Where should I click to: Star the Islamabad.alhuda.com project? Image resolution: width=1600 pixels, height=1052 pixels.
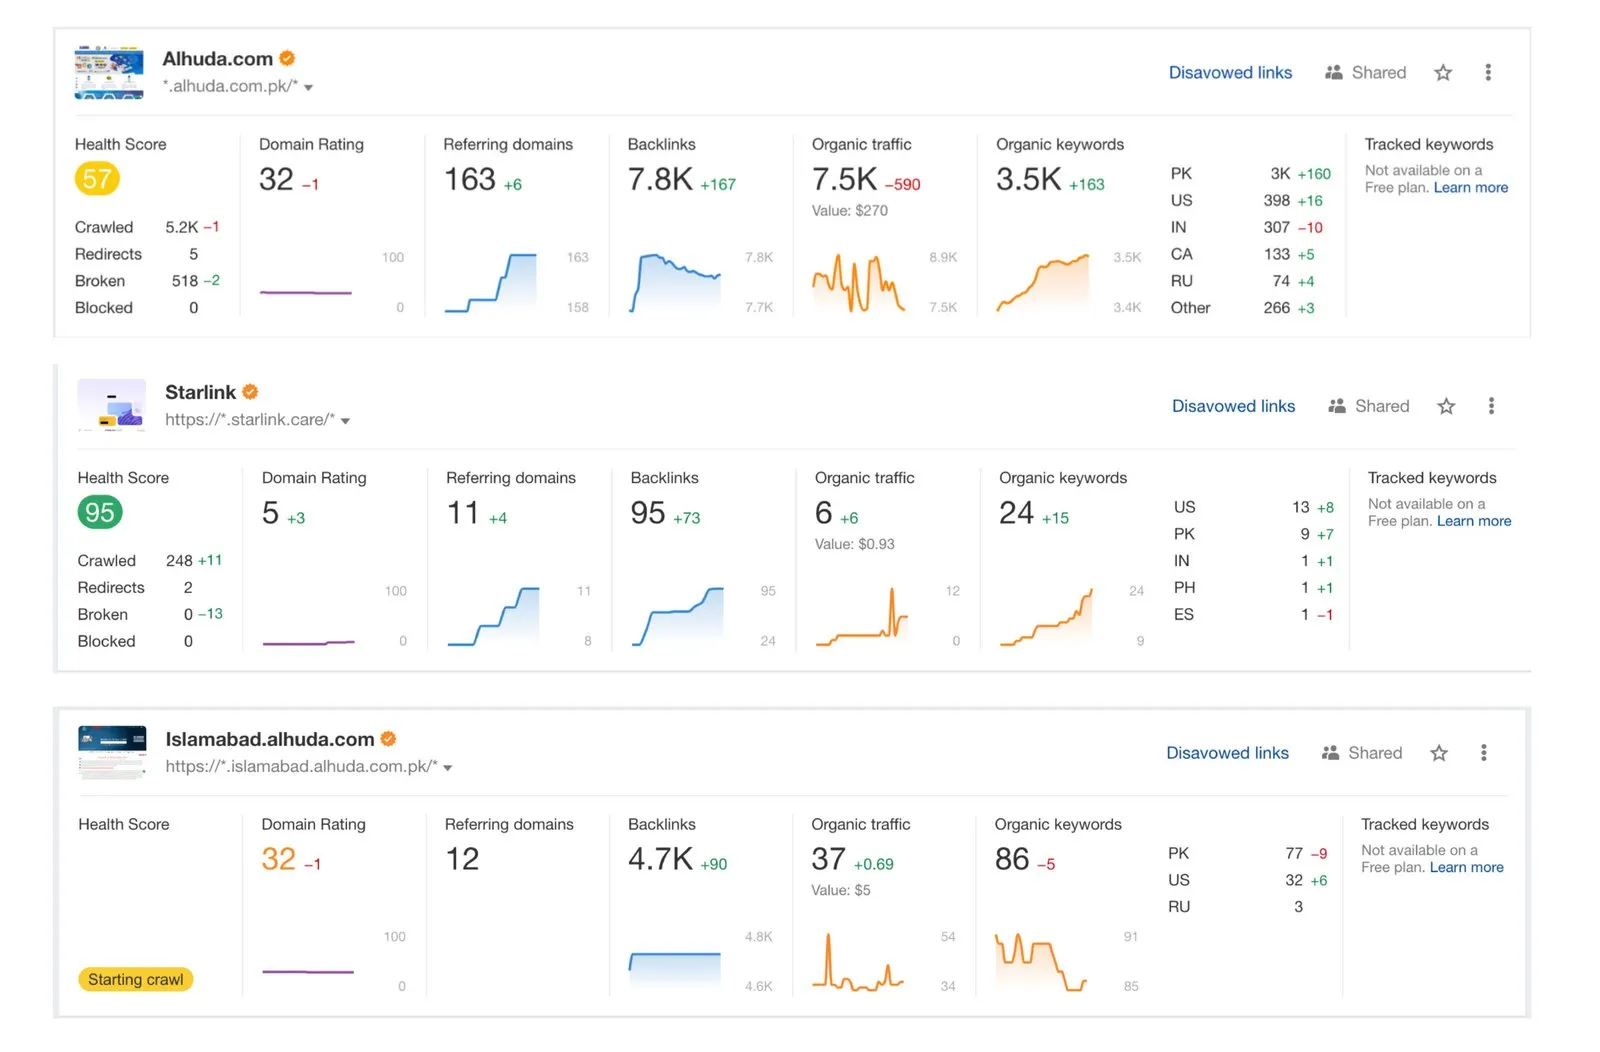(1439, 753)
